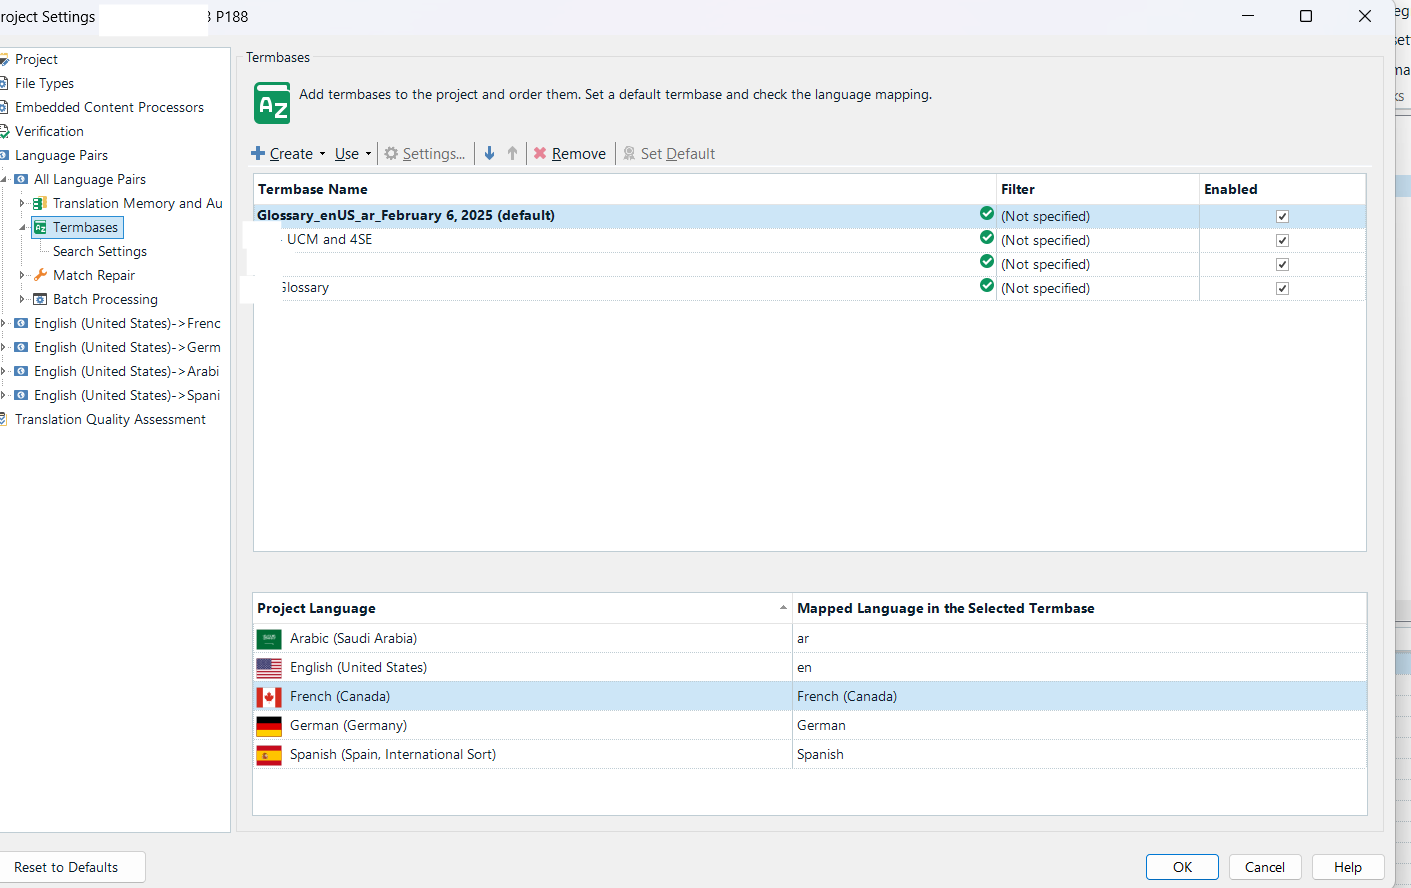The image size is (1411, 888).
Task: Open Search Settings under Termbases
Action: click(x=100, y=251)
